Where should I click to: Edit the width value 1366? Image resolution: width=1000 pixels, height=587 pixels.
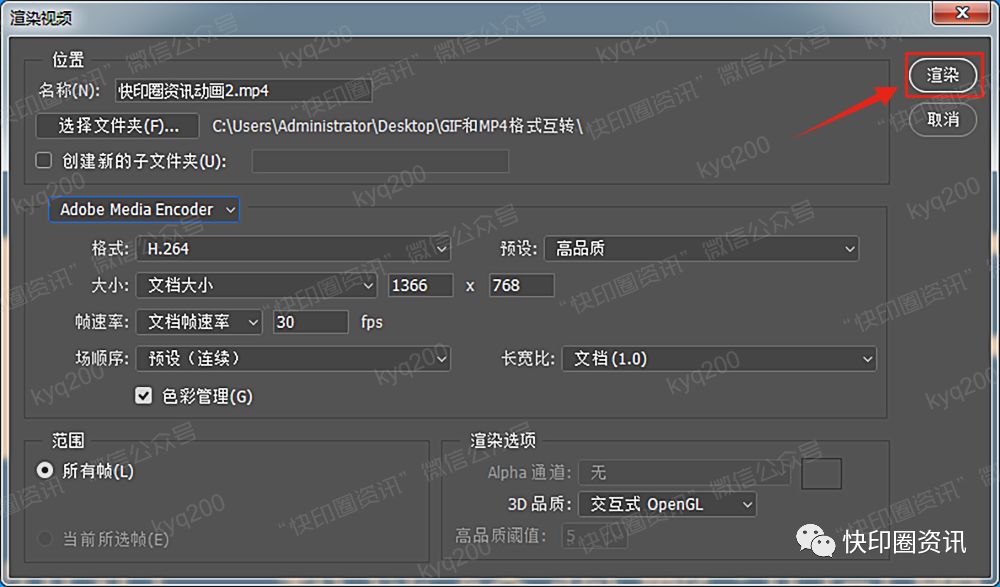point(420,285)
